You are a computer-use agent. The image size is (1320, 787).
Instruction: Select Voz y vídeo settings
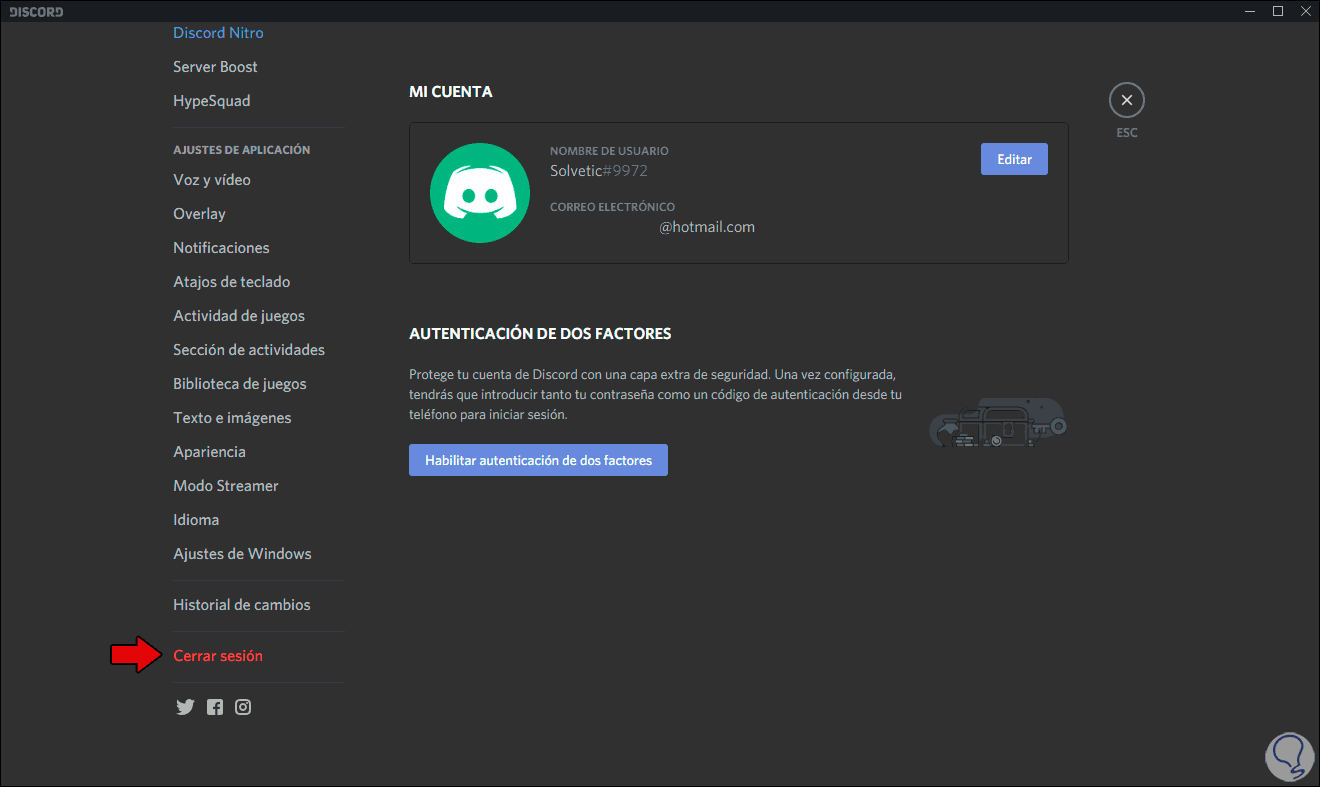211,179
